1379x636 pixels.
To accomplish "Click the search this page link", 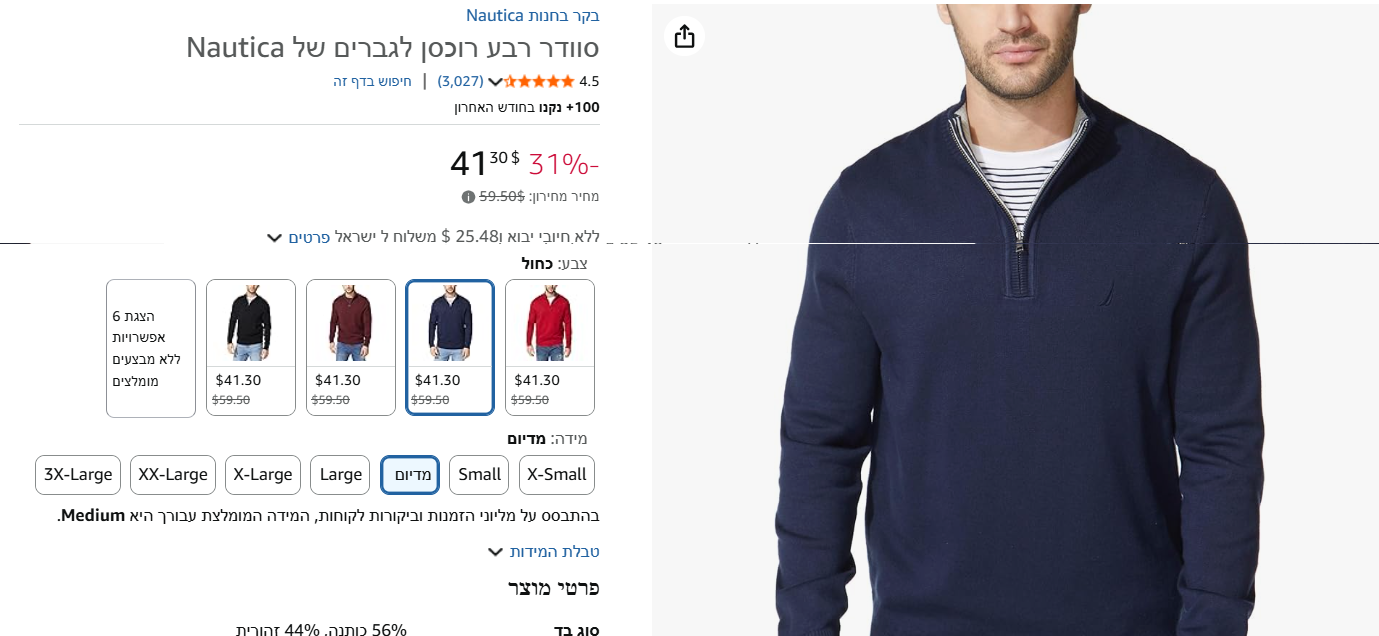I will coord(373,82).
